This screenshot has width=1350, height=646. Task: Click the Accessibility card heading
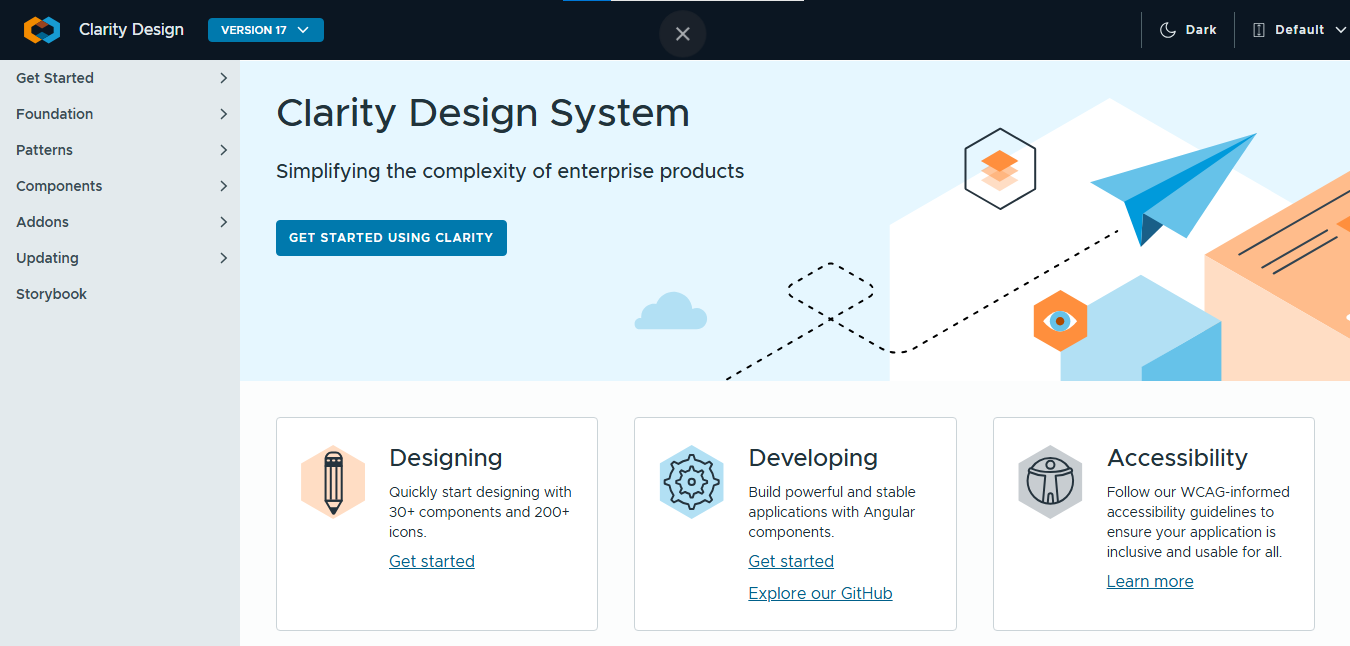(1177, 458)
